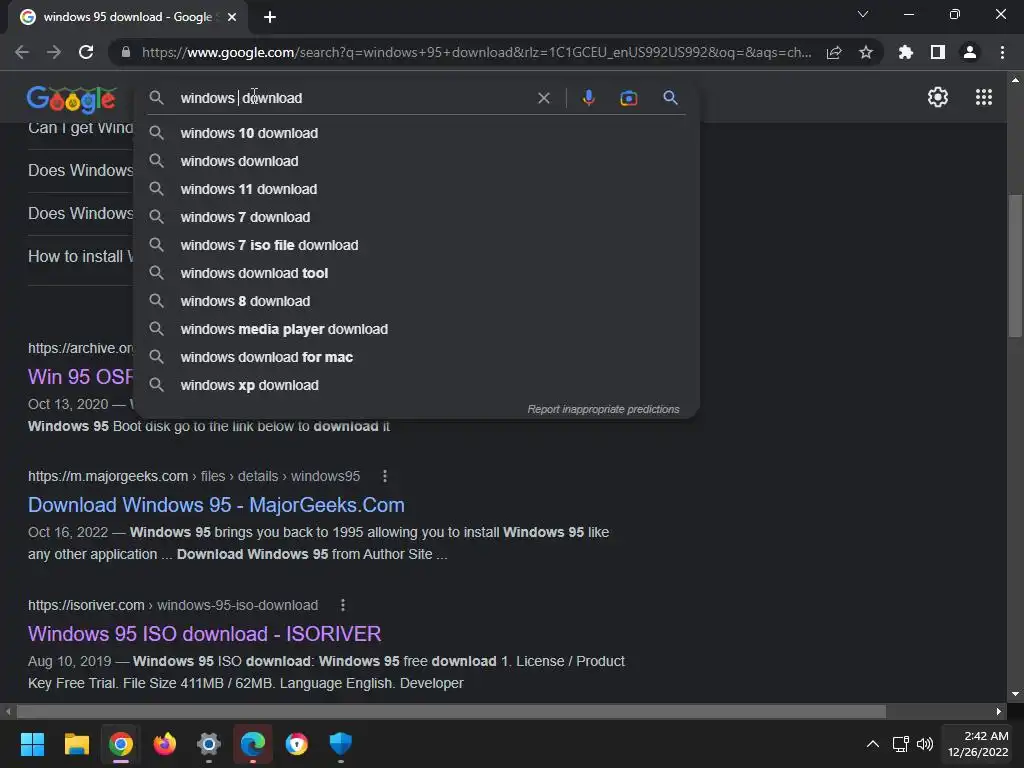Open options for isoriver result
Image resolution: width=1024 pixels, height=768 pixels.
(343, 605)
